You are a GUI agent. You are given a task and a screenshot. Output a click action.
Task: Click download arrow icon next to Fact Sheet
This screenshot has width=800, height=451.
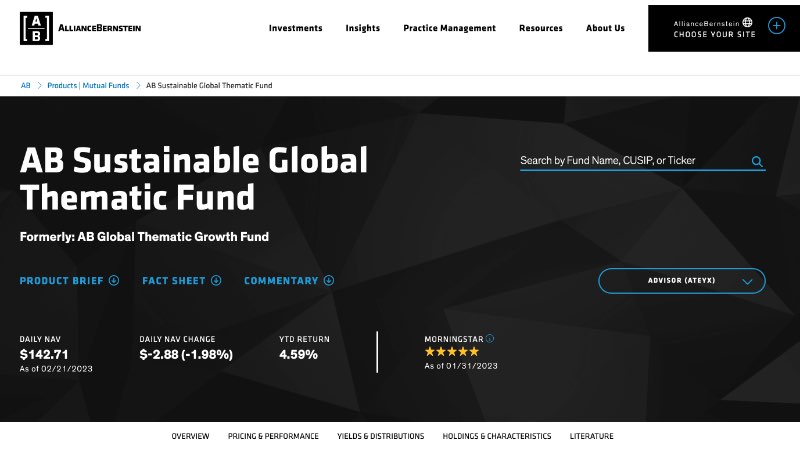(x=216, y=280)
